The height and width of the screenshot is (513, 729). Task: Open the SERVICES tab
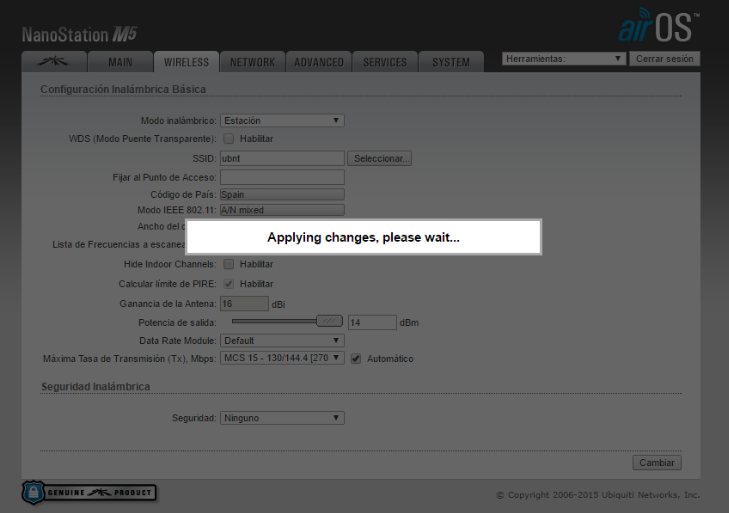[x=384, y=62]
